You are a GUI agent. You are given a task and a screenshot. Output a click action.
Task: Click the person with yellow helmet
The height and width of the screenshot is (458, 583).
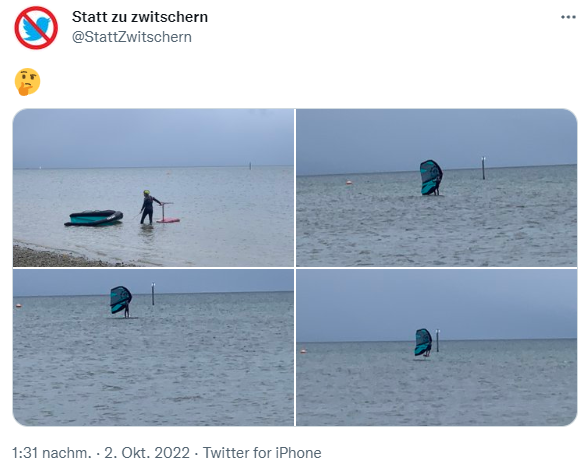point(148,207)
